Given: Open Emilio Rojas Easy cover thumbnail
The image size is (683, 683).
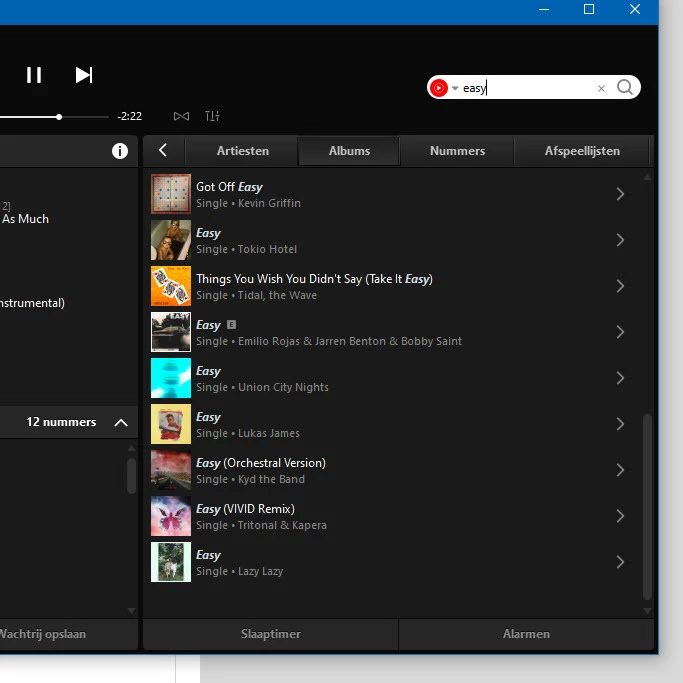Looking at the screenshot, I should click(171, 332).
